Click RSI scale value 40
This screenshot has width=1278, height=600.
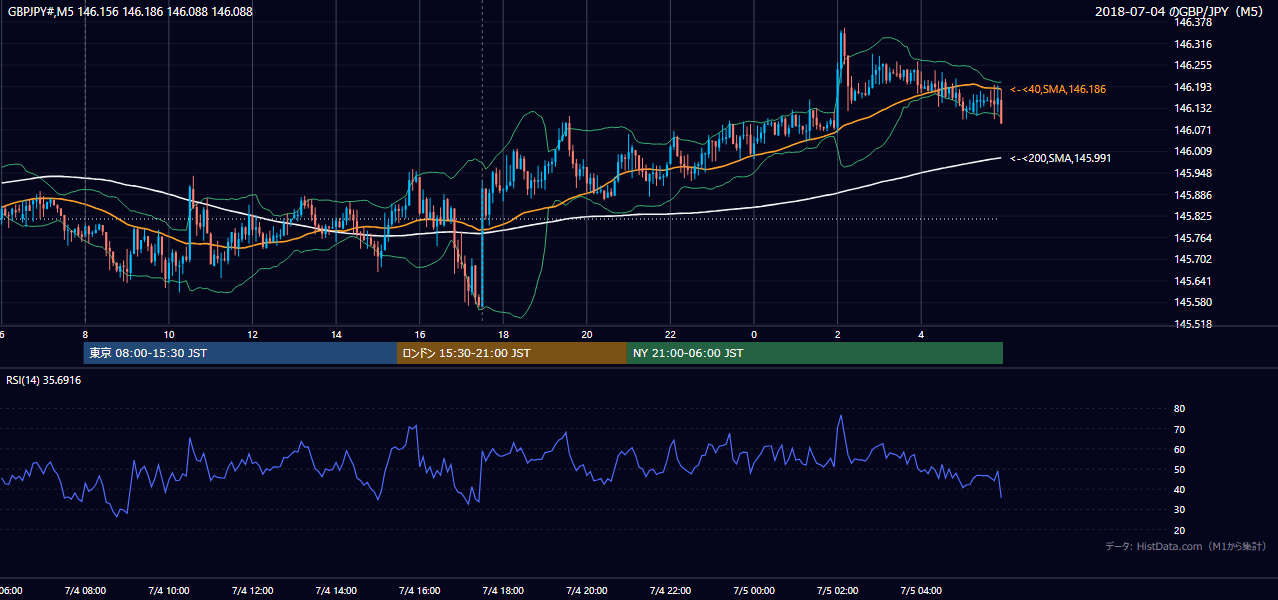1180,489
